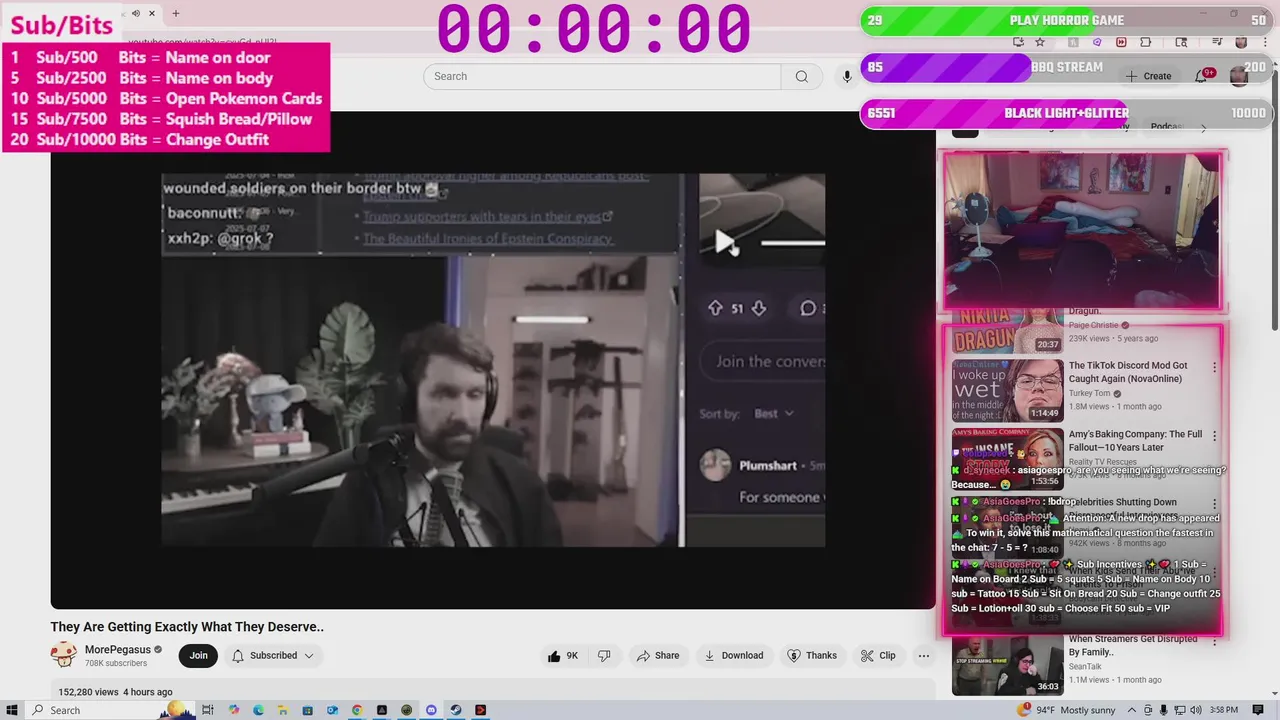The height and width of the screenshot is (720, 1280).
Task: Open the MorePegasus channel name link
Action: tap(118, 650)
